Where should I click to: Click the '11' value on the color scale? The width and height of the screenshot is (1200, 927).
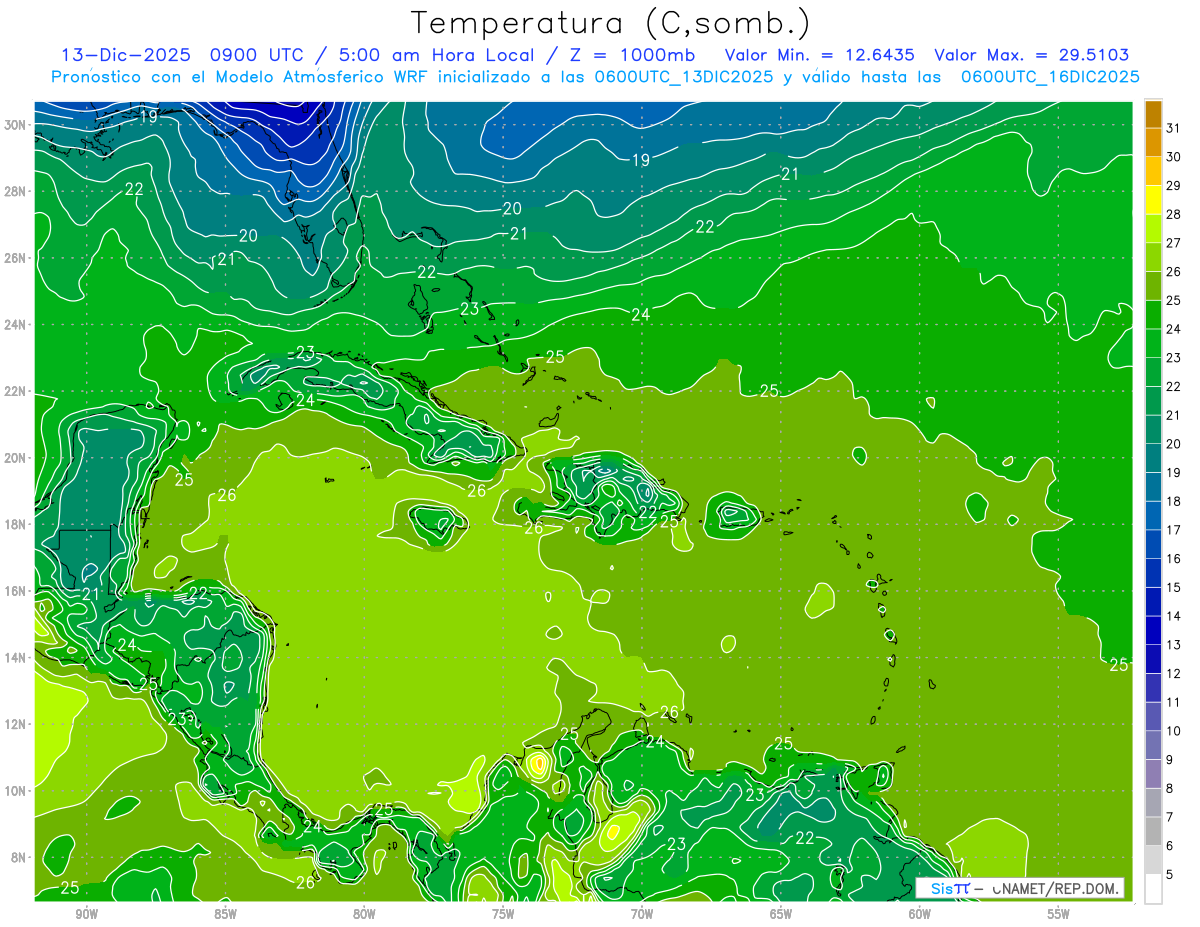[1174, 702]
